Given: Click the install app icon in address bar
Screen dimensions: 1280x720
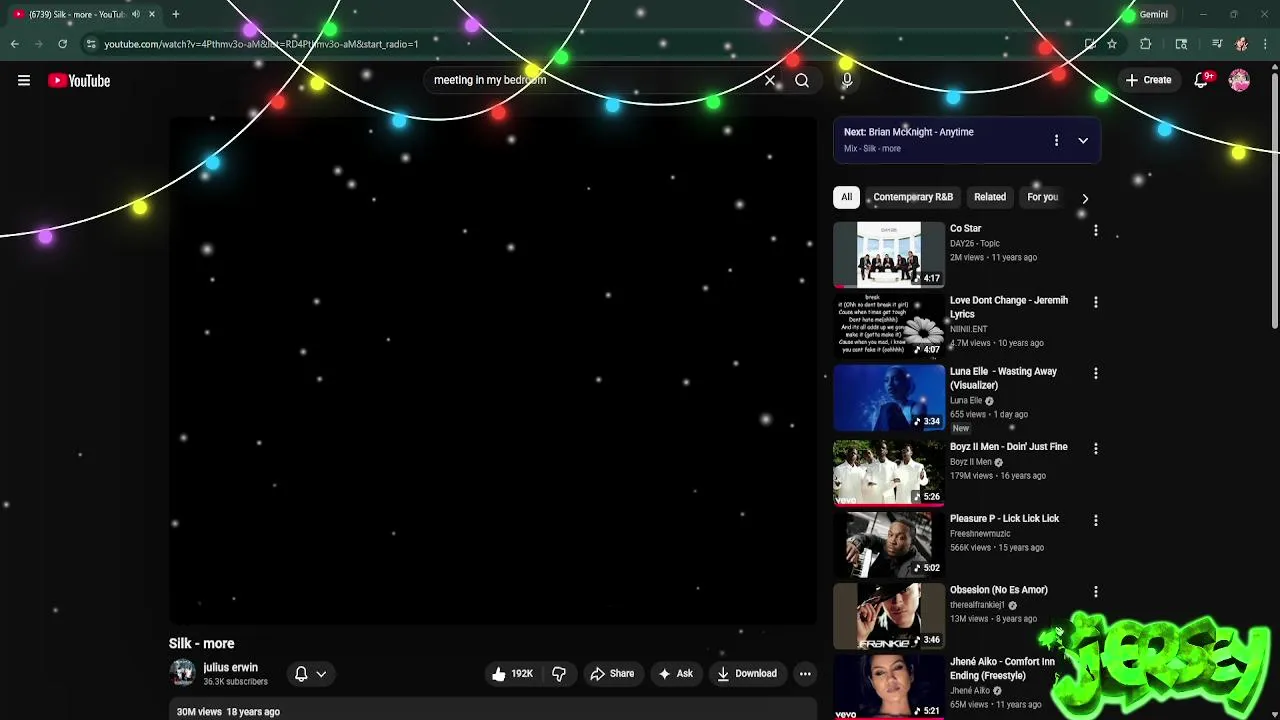Looking at the screenshot, I should point(1090,44).
